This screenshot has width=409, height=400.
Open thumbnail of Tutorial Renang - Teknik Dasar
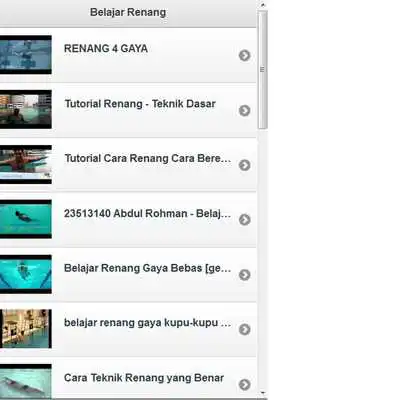point(26,109)
